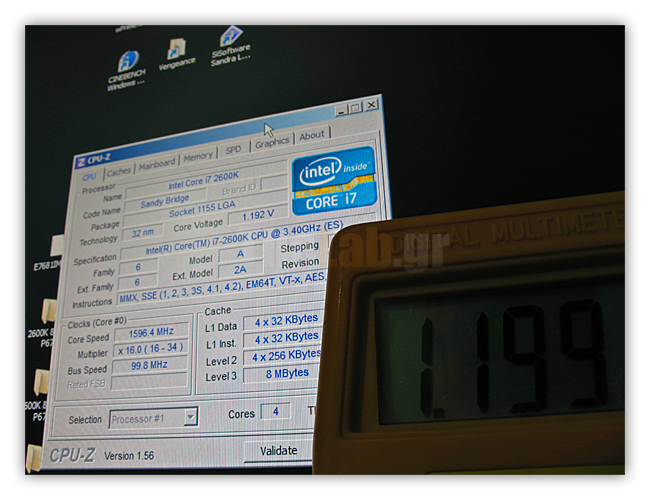Image resolution: width=650 pixels, height=500 pixels.
Task: Launch the Vengeance desktop icon
Action: coord(176,50)
